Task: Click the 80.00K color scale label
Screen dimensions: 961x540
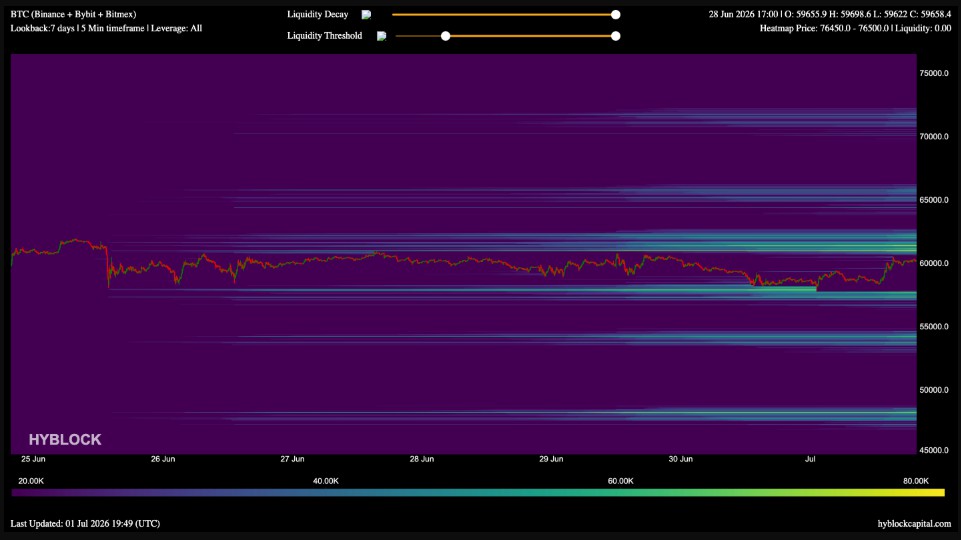Action: point(916,481)
